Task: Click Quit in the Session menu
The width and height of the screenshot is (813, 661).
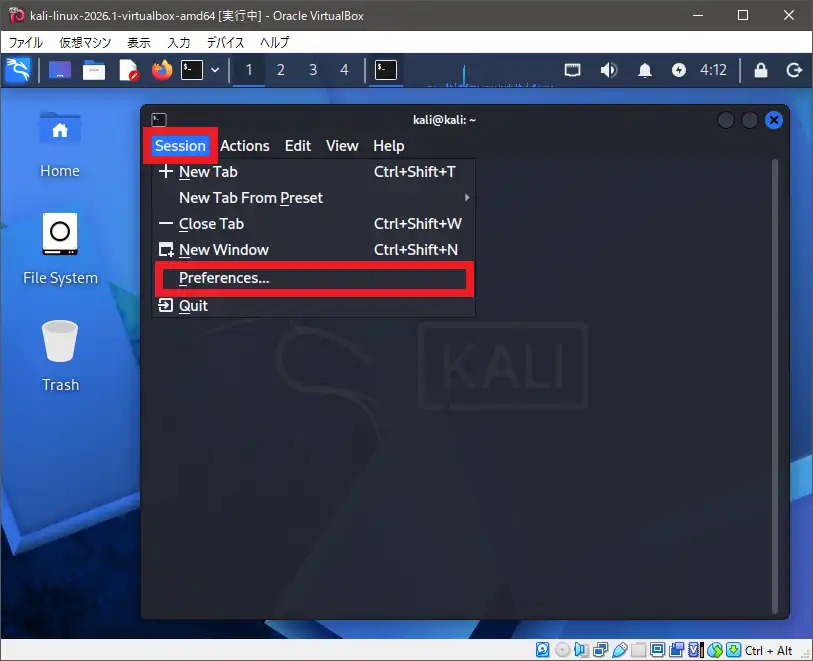Action: (193, 306)
